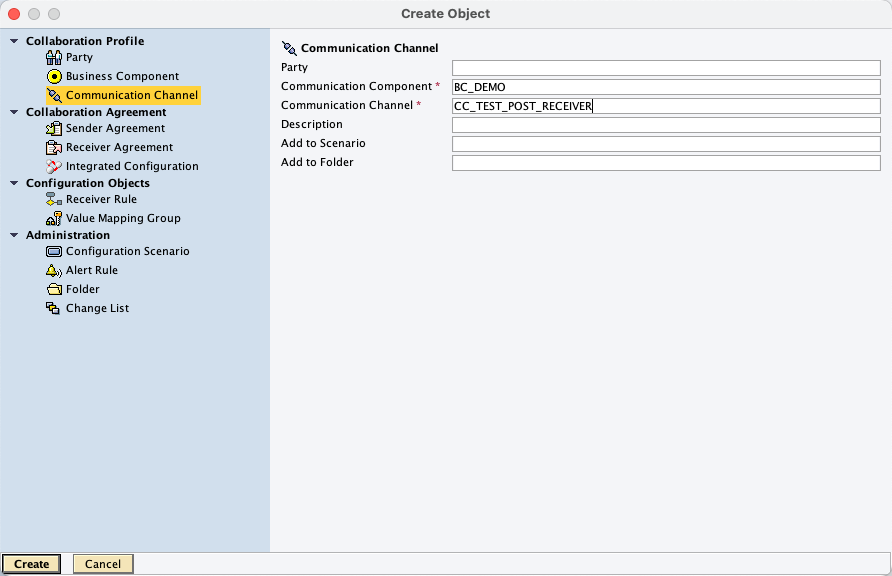The image size is (892, 576).
Task: Click the Cancel button
Action: (x=103, y=564)
